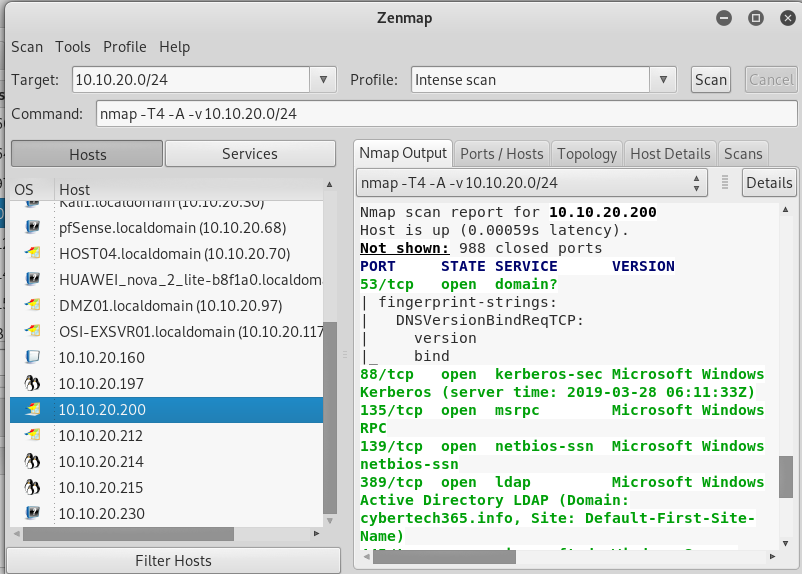This screenshot has height=574, width=802.
Task: Toggle the Hosts view button
Action: 87,154
